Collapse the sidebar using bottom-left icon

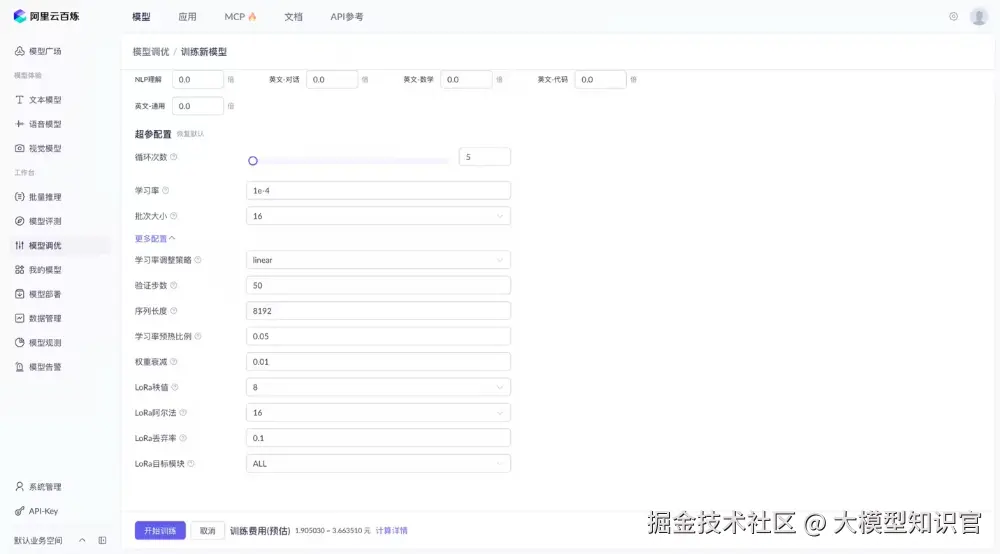coord(102,540)
